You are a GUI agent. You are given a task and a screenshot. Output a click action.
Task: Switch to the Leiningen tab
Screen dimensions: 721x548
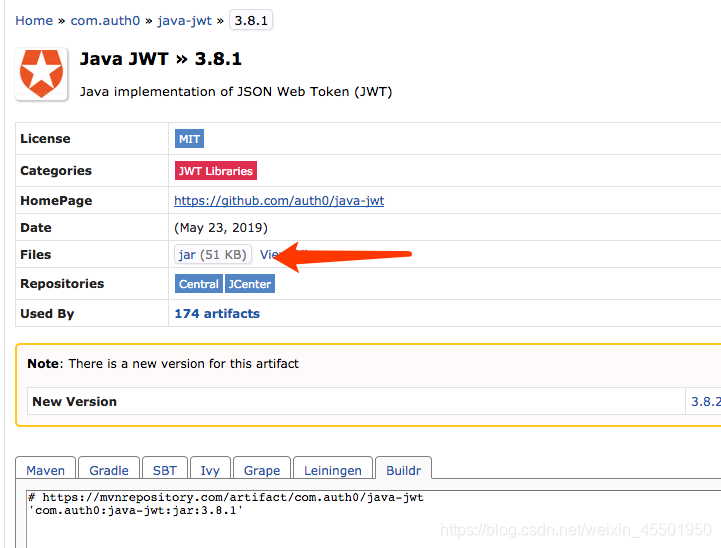click(x=333, y=469)
